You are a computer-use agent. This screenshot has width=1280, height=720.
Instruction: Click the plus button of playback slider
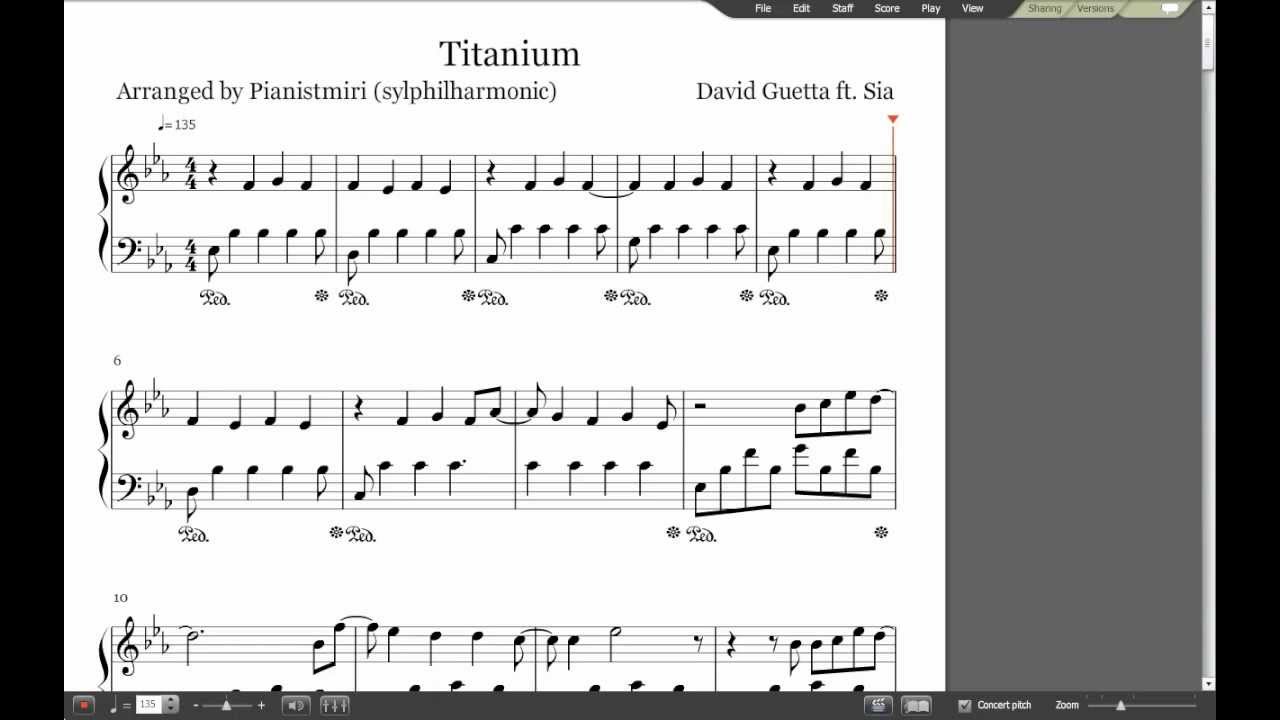point(261,705)
